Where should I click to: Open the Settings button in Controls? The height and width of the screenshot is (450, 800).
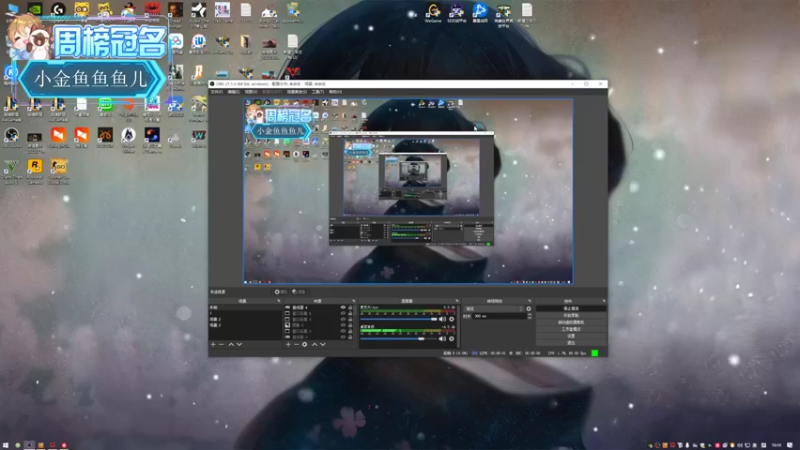coord(571,336)
